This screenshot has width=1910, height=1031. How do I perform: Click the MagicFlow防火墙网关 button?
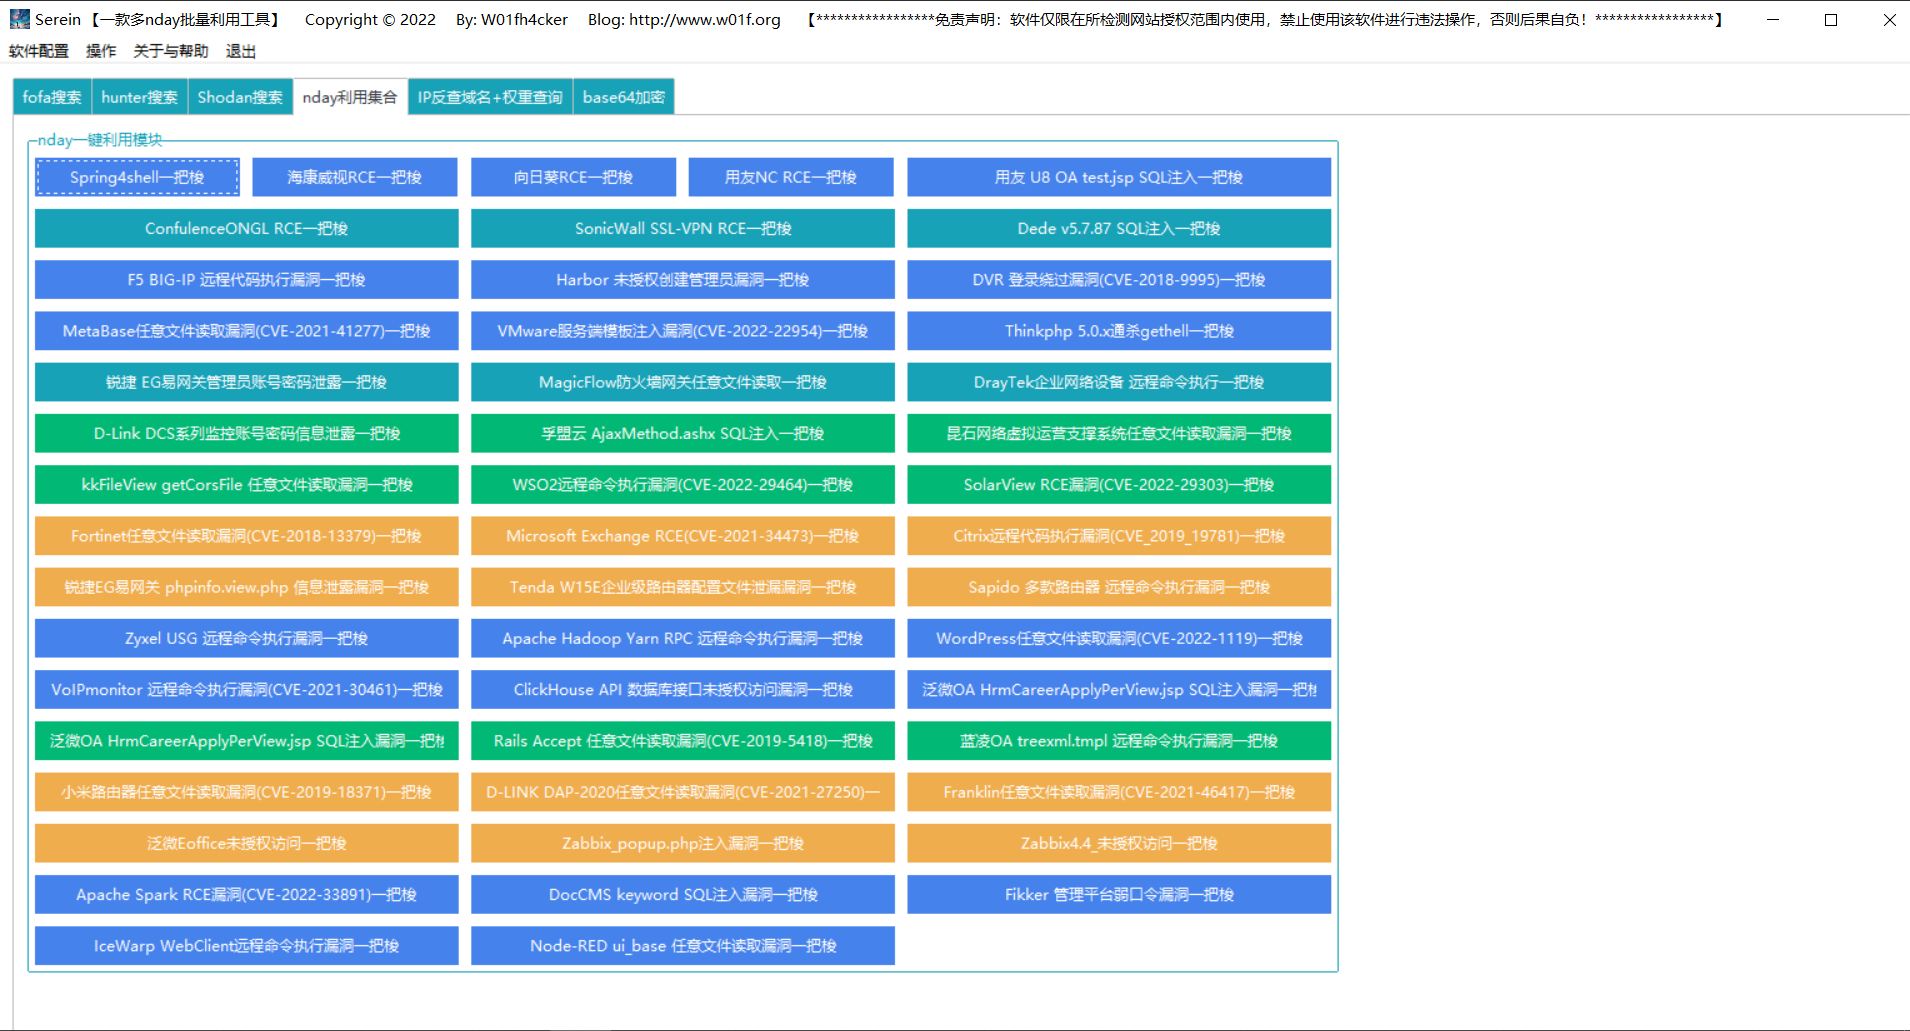[x=683, y=382]
